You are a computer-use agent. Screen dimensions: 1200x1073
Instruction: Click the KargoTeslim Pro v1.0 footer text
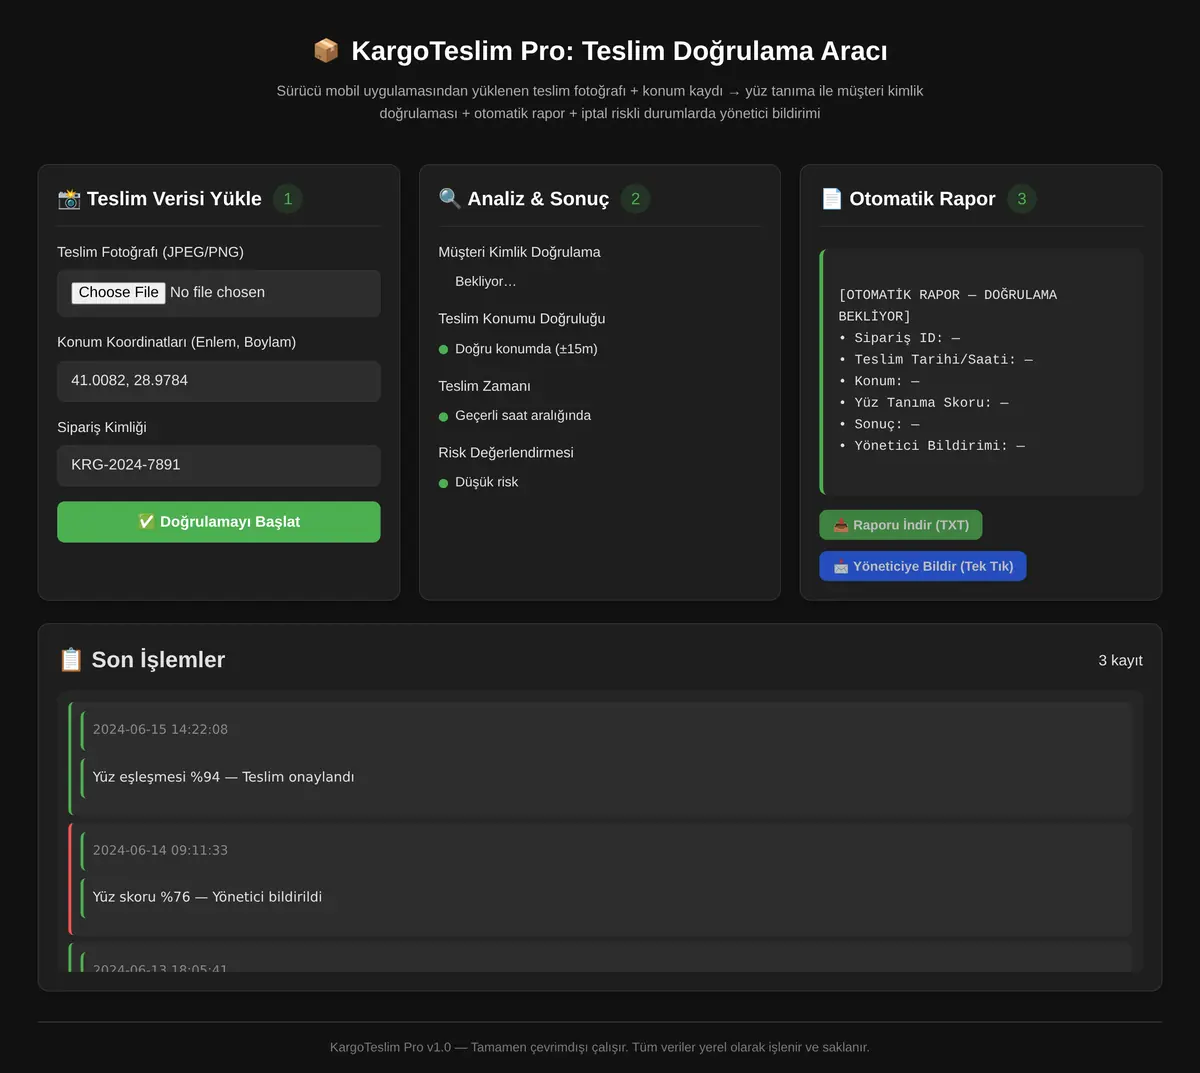click(x=600, y=1047)
